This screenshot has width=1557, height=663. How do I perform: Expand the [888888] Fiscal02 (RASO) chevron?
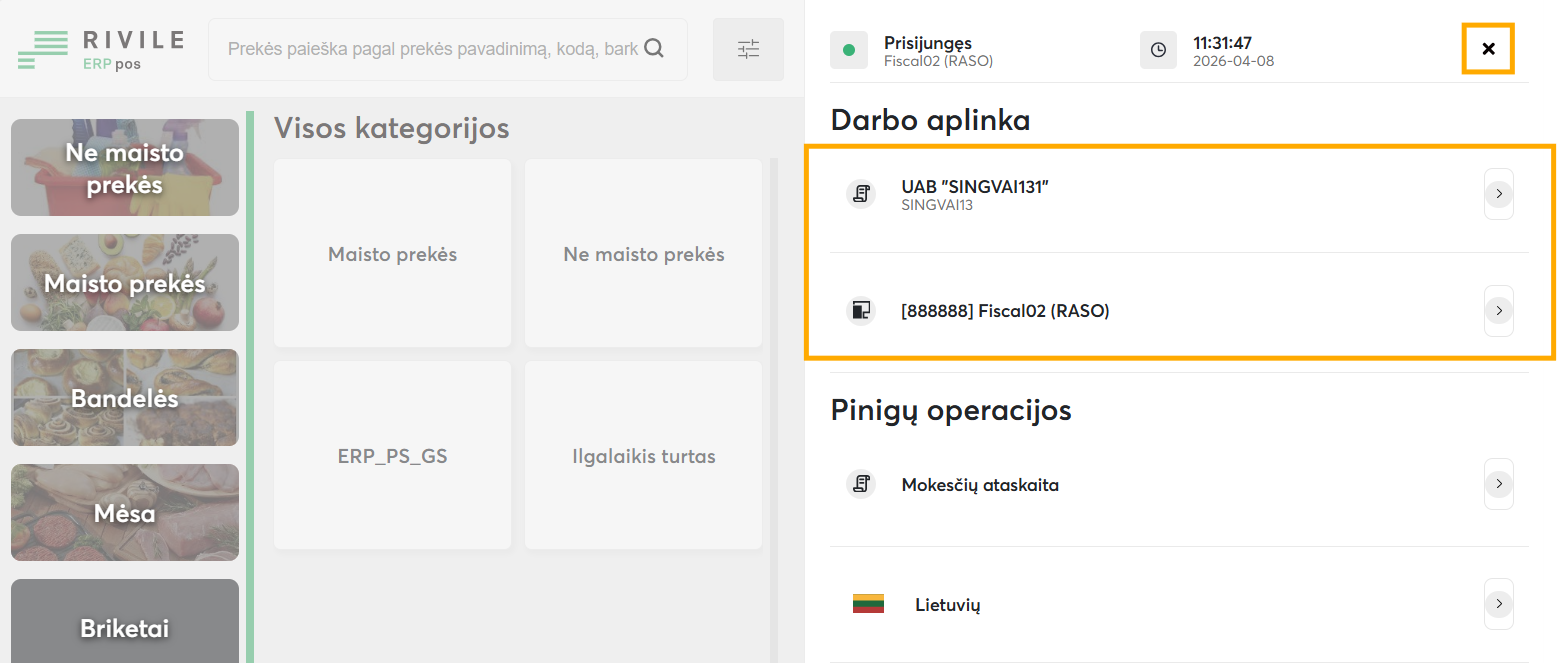1498,311
